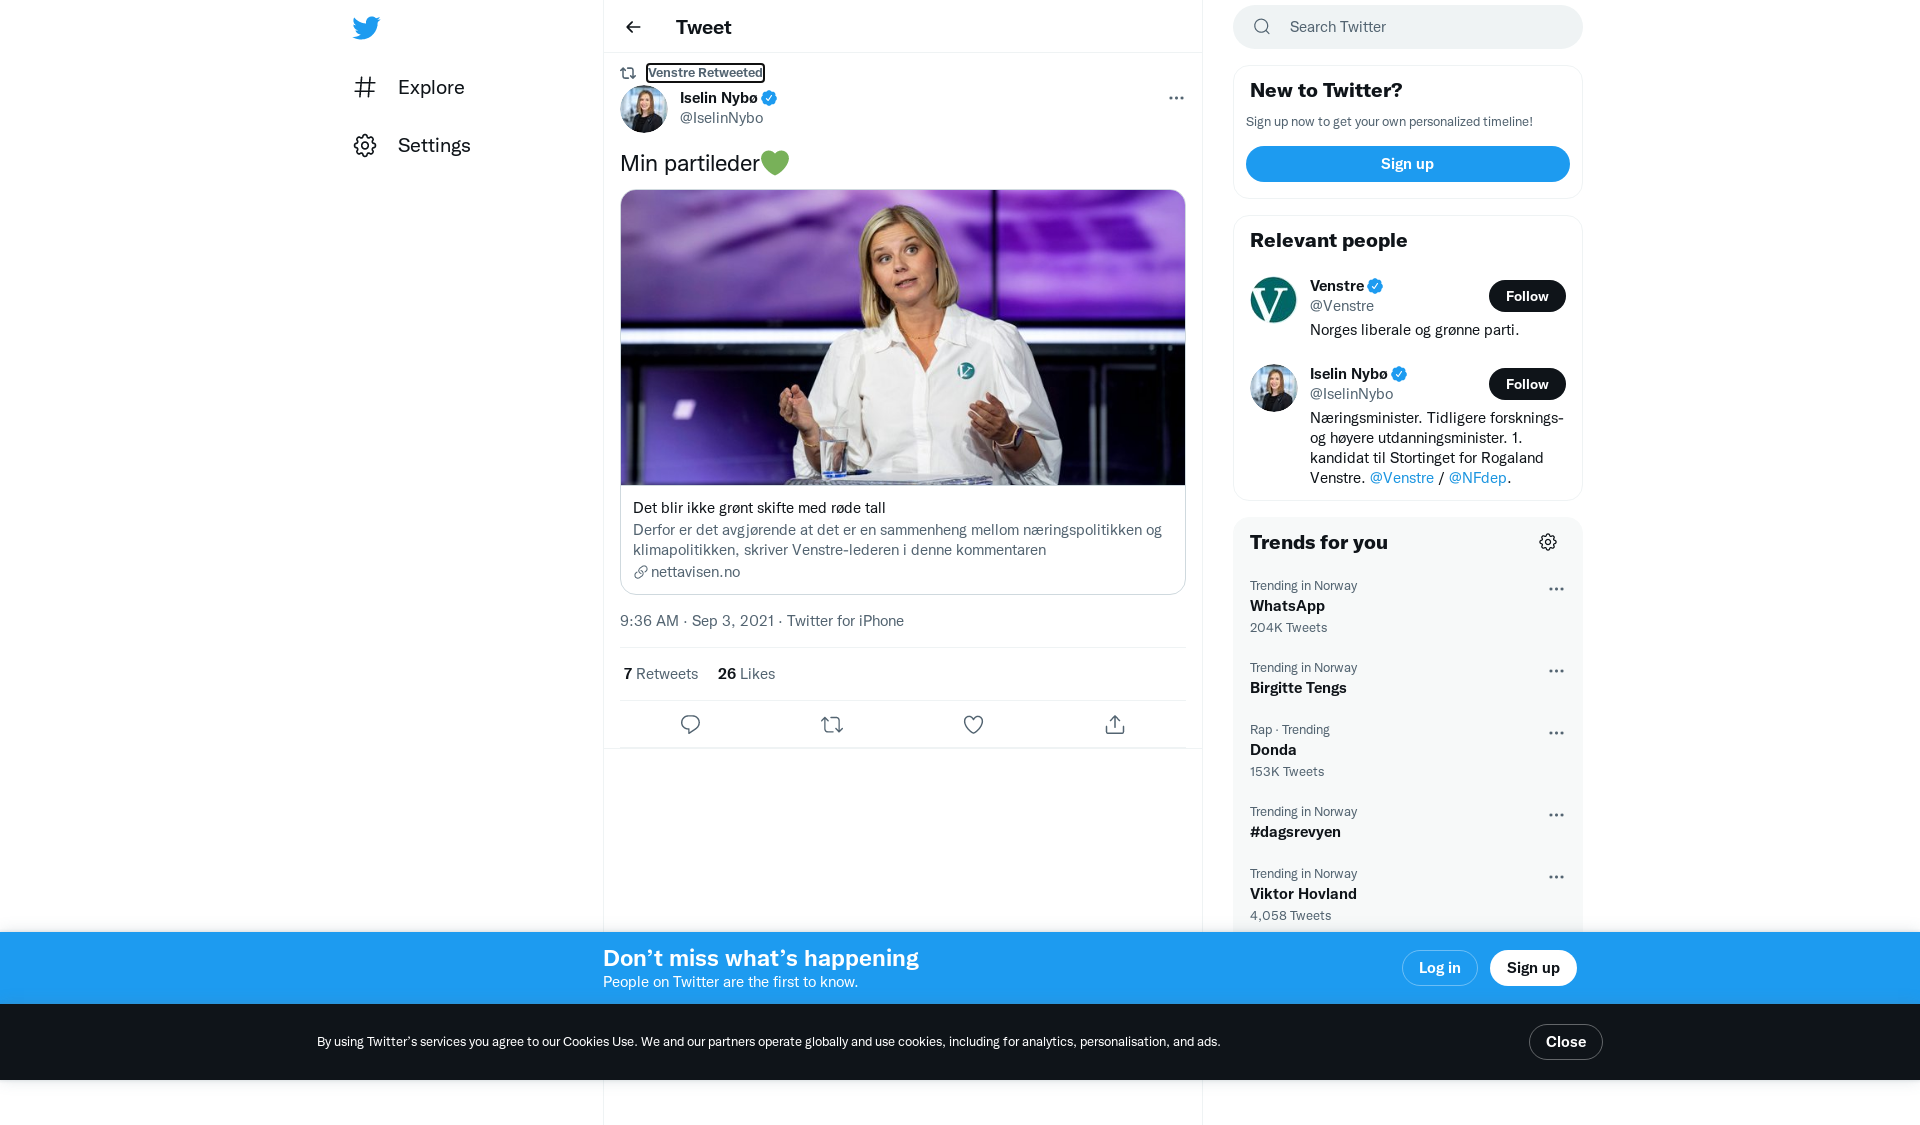This screenshot has height=1125, width=1920.
Task: Like the tweet with heart icon
Action: point(973,725)
